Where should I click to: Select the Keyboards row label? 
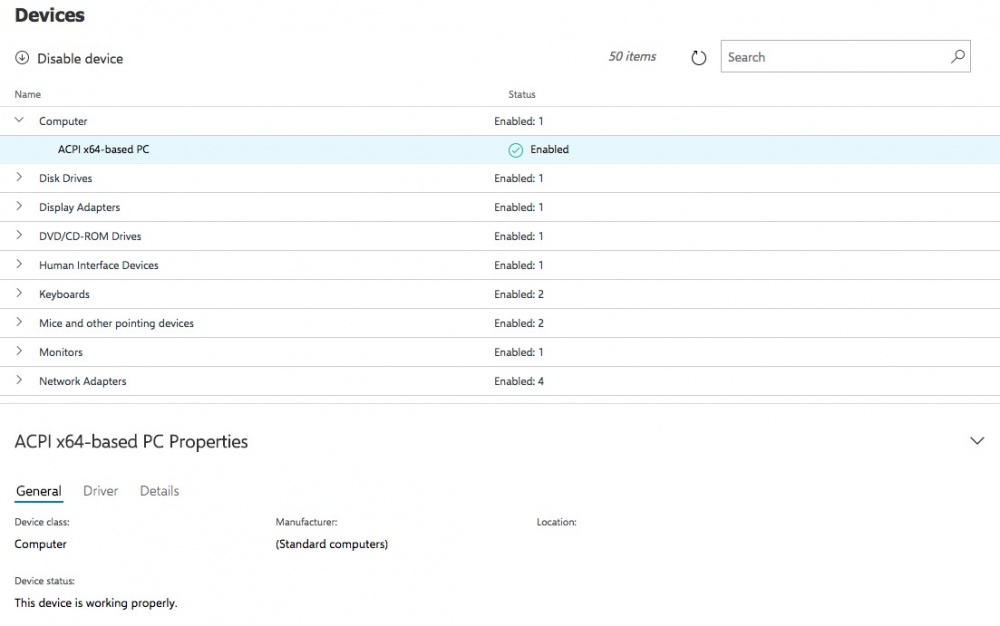(x=64, y=294)
